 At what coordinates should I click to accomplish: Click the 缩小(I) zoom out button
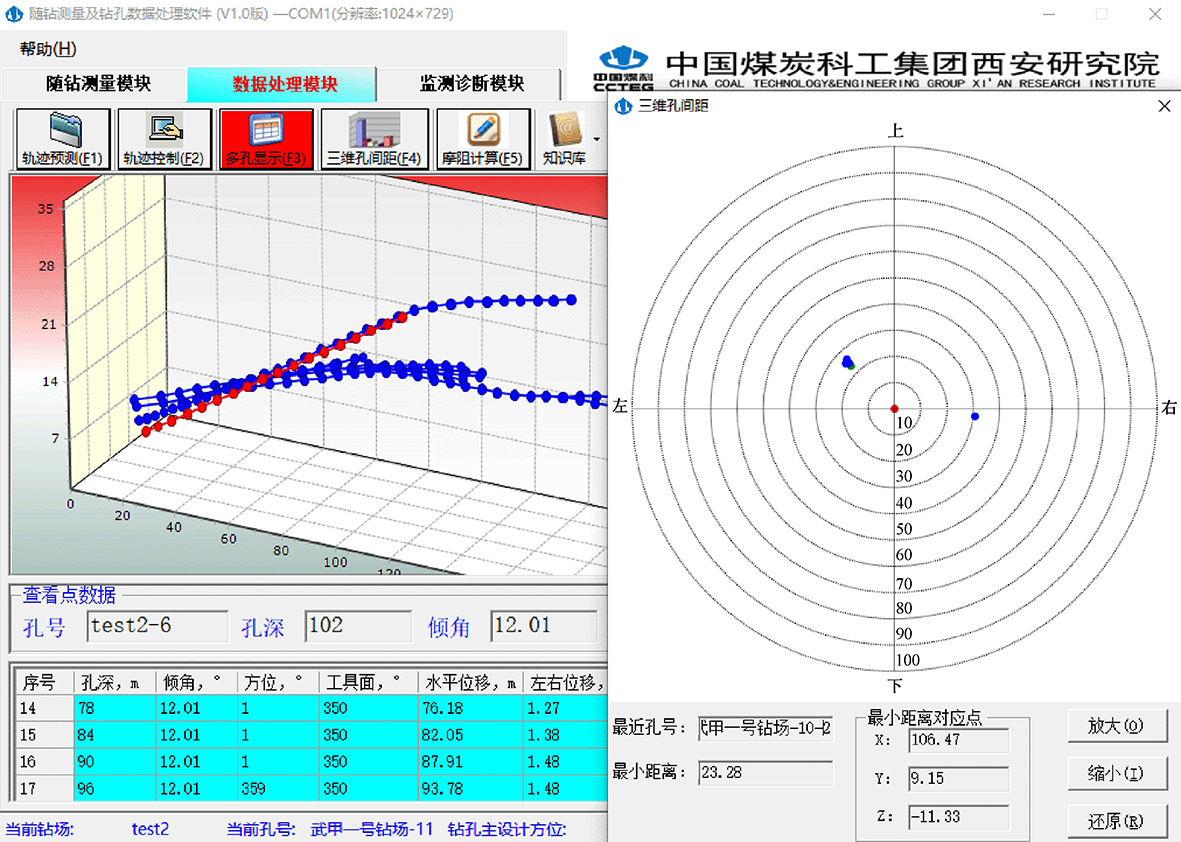pos(1116,774)
